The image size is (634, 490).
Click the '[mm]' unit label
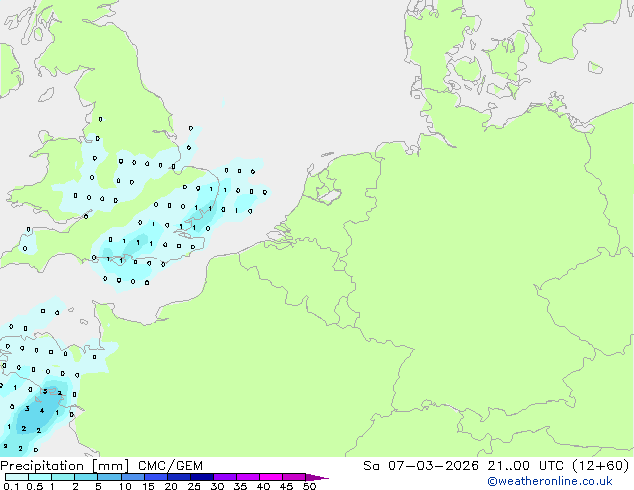pos(111,466)
